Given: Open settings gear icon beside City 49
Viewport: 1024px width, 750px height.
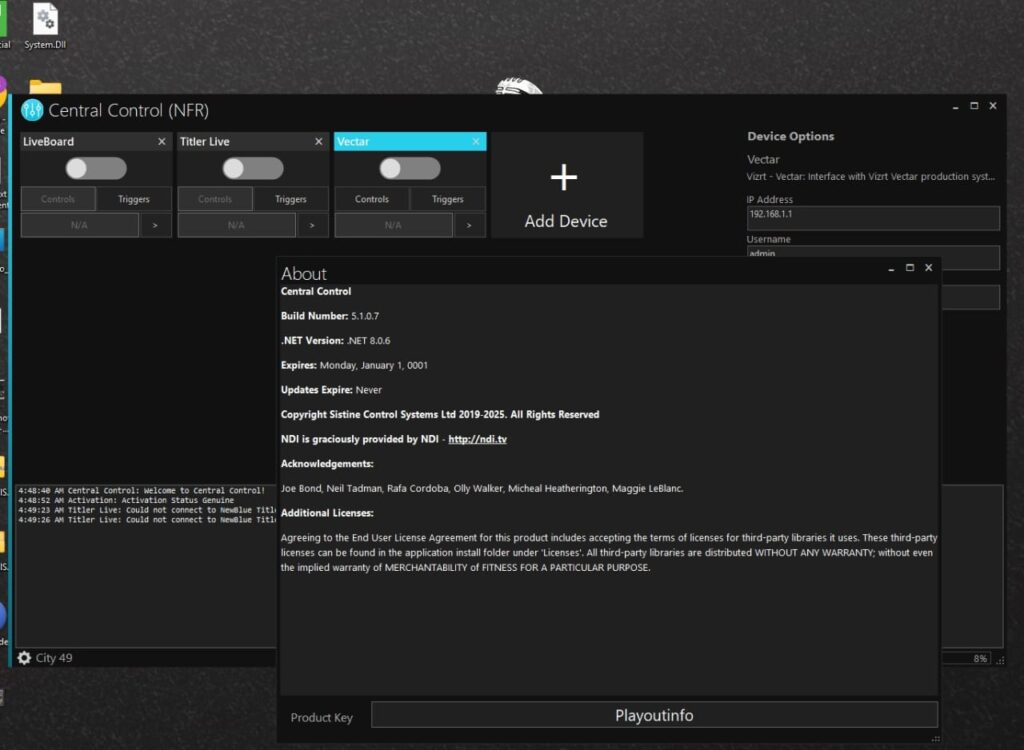Looking at the screenshot, I should pyautogui.click(x=24, y=658).
